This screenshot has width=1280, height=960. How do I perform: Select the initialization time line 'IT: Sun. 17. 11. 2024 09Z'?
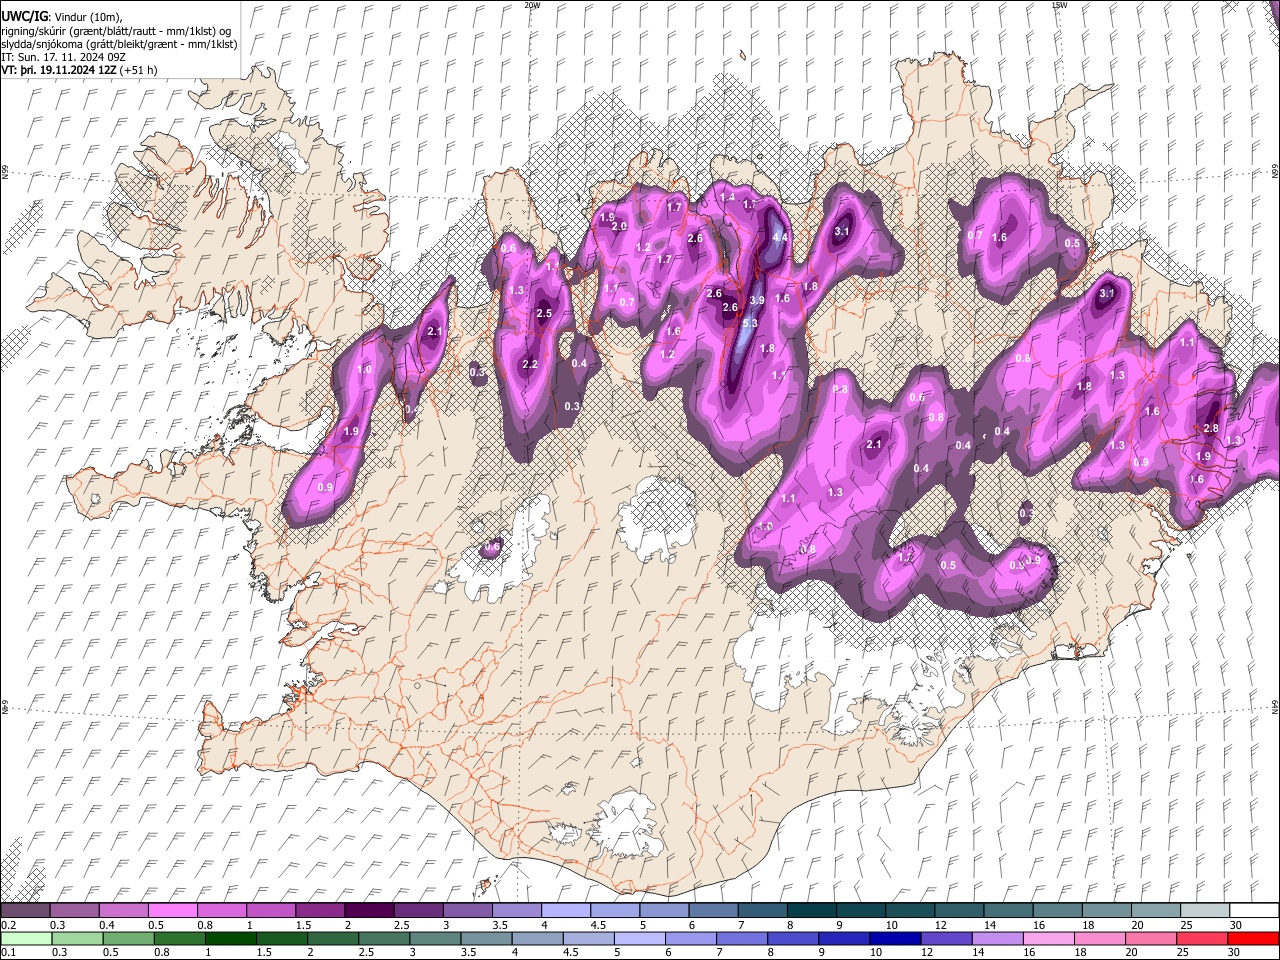point(64,58)
